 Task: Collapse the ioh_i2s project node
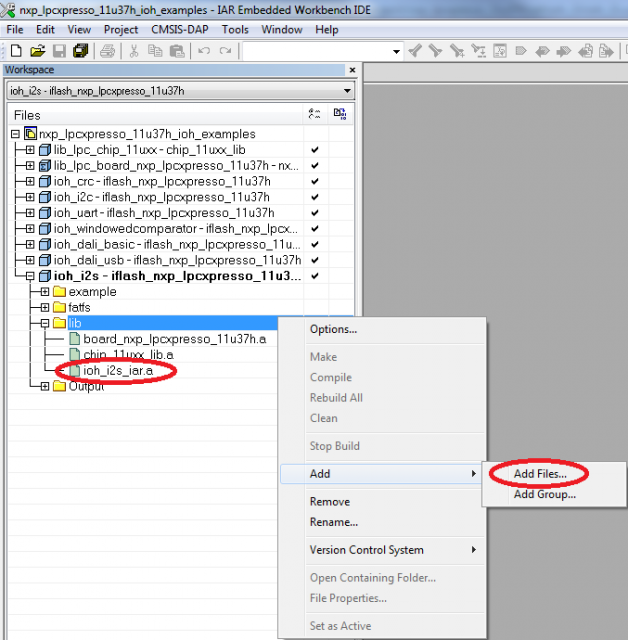coord(30,276)
